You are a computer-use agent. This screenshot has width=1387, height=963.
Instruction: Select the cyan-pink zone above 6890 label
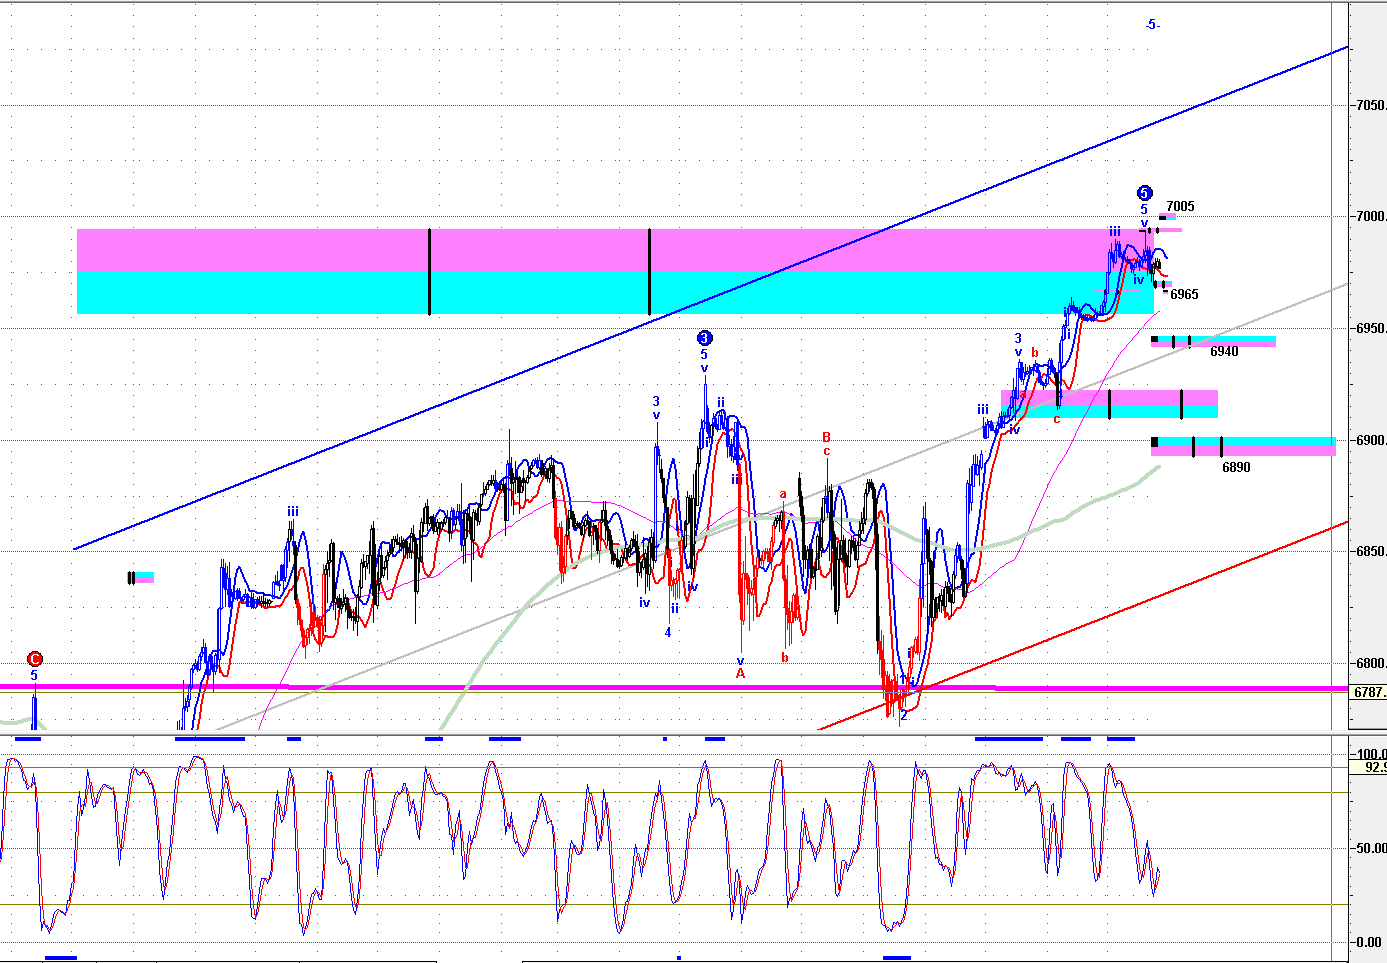1243,446
